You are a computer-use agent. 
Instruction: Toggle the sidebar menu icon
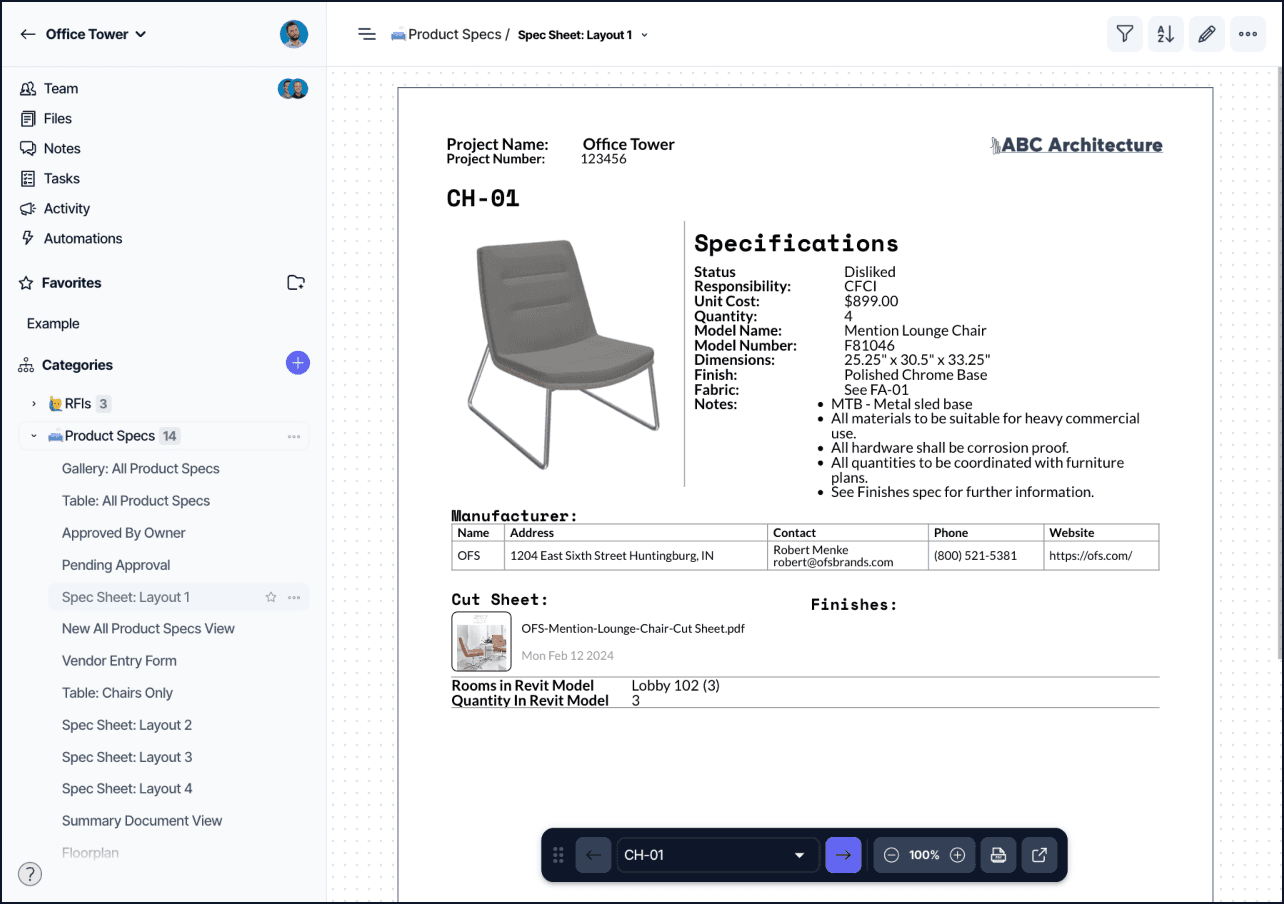[367, 34]
